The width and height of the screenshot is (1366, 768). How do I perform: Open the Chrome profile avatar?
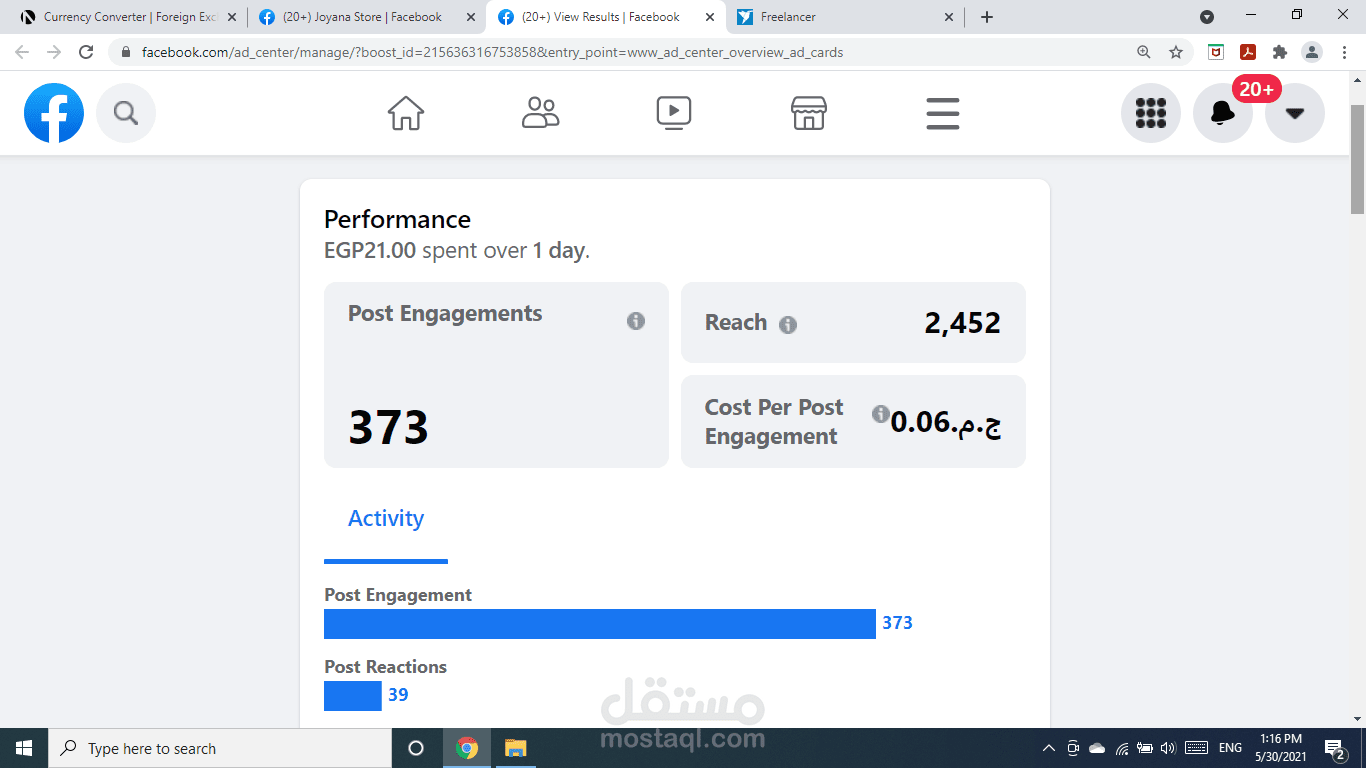1312,52
